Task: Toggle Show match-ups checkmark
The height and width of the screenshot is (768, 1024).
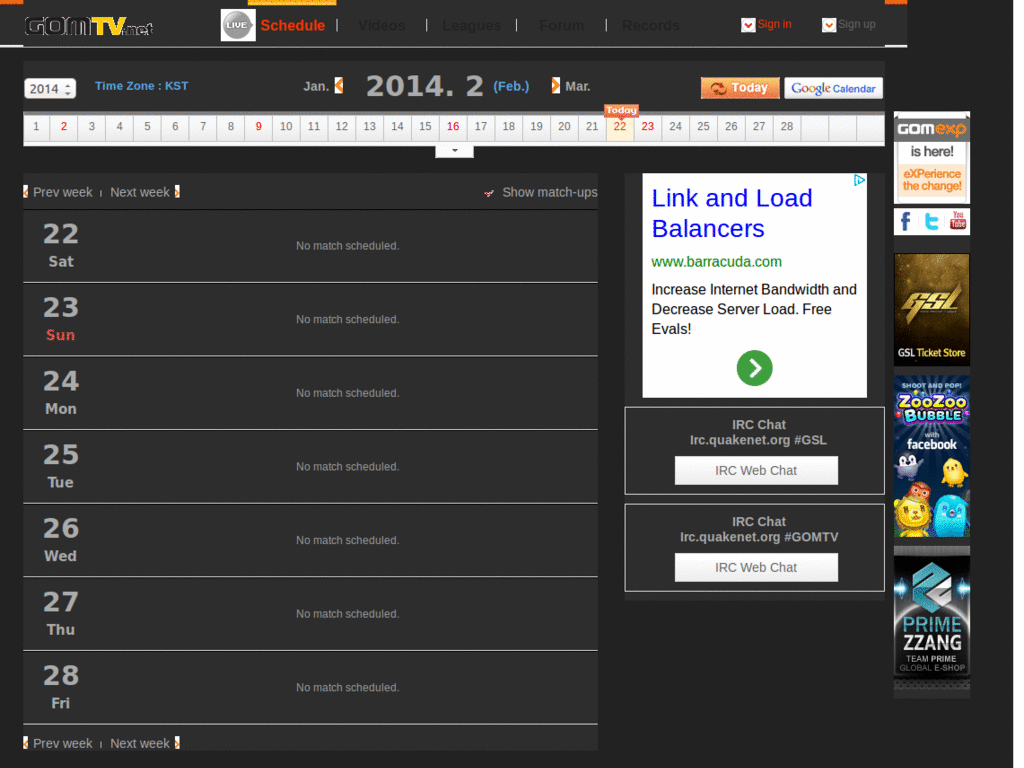Action: [x=488, y=193]
